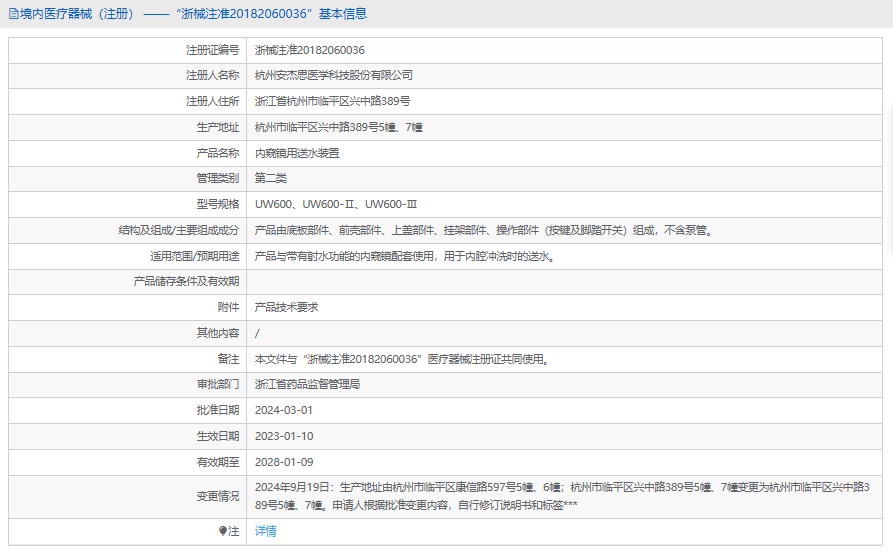
Task: Click the structure description starting 产品由底板部件
Action: pyautogui.click(x=483, y=230)
